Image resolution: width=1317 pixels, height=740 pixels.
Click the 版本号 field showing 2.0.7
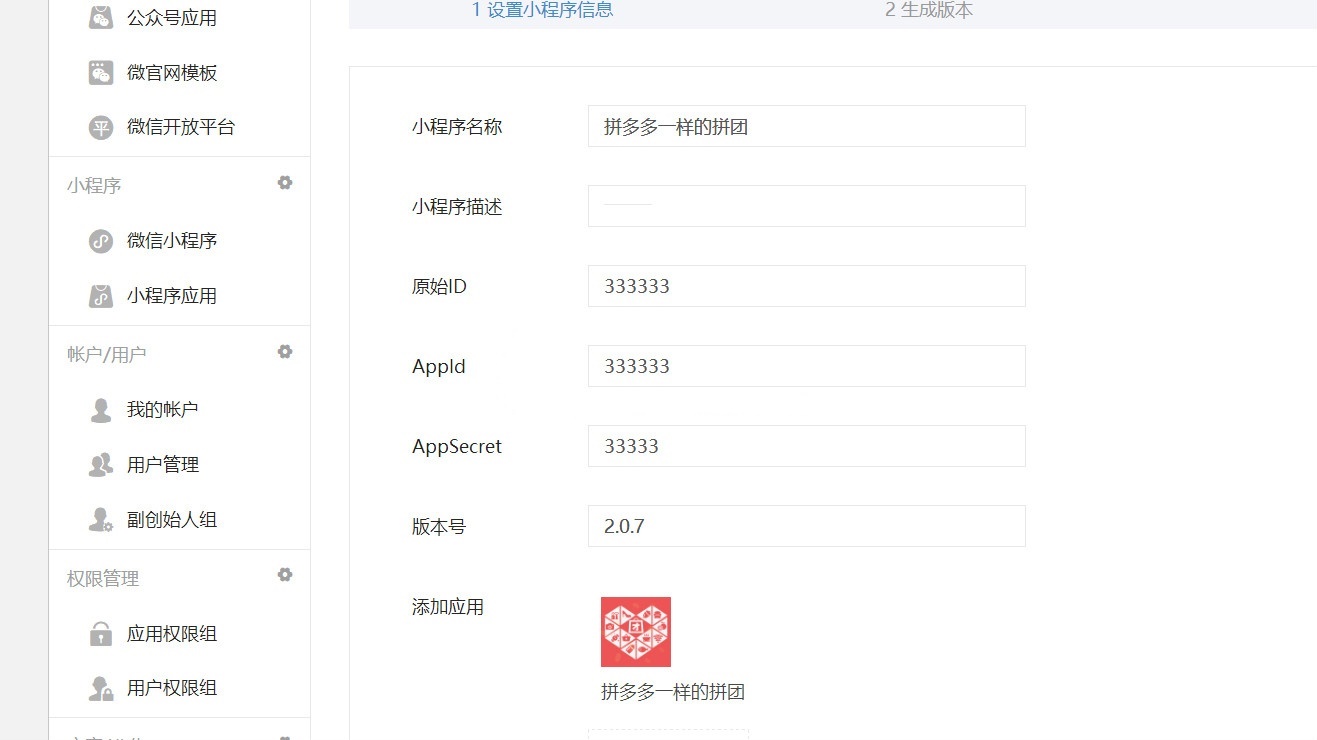807,526
